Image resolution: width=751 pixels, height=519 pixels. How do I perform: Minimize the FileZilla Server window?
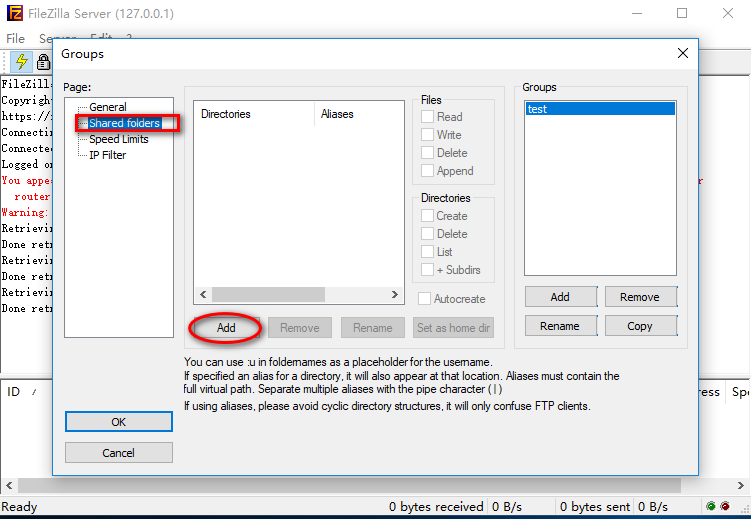click(x=637, y=13)
